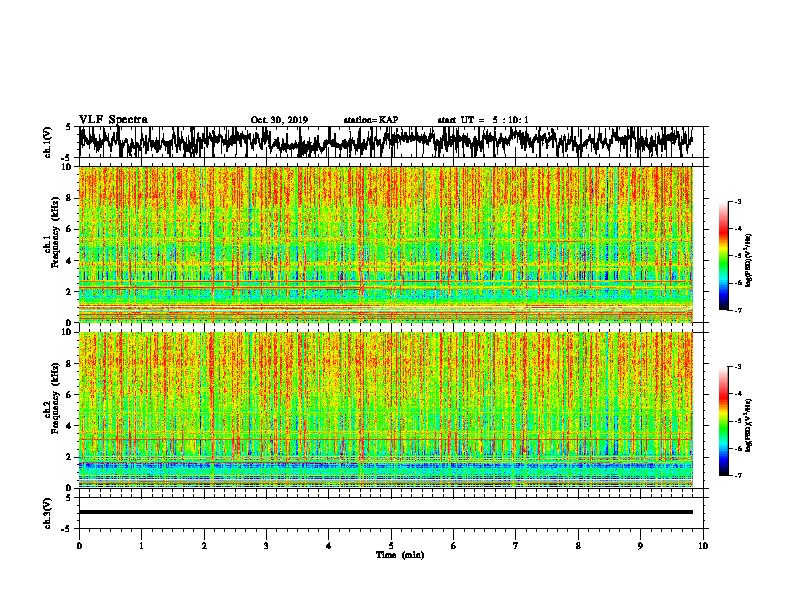Click the ch.1 voltage waveform trace
Viewport: 792px width, 612px height.
click(385, 142)
